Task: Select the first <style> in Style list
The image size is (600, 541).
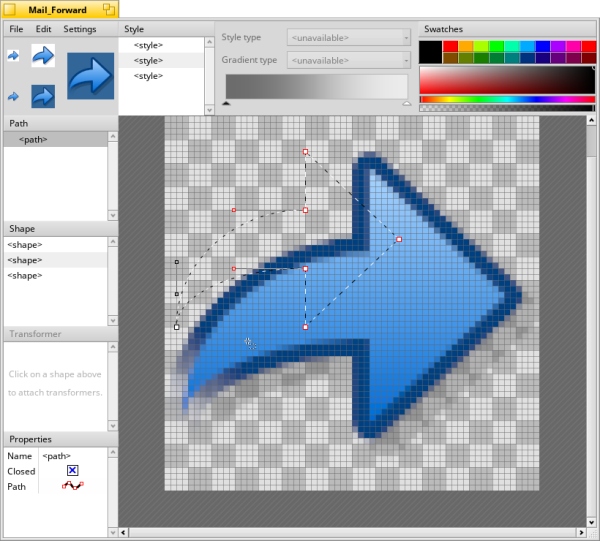Action: [x=148, y=46]
